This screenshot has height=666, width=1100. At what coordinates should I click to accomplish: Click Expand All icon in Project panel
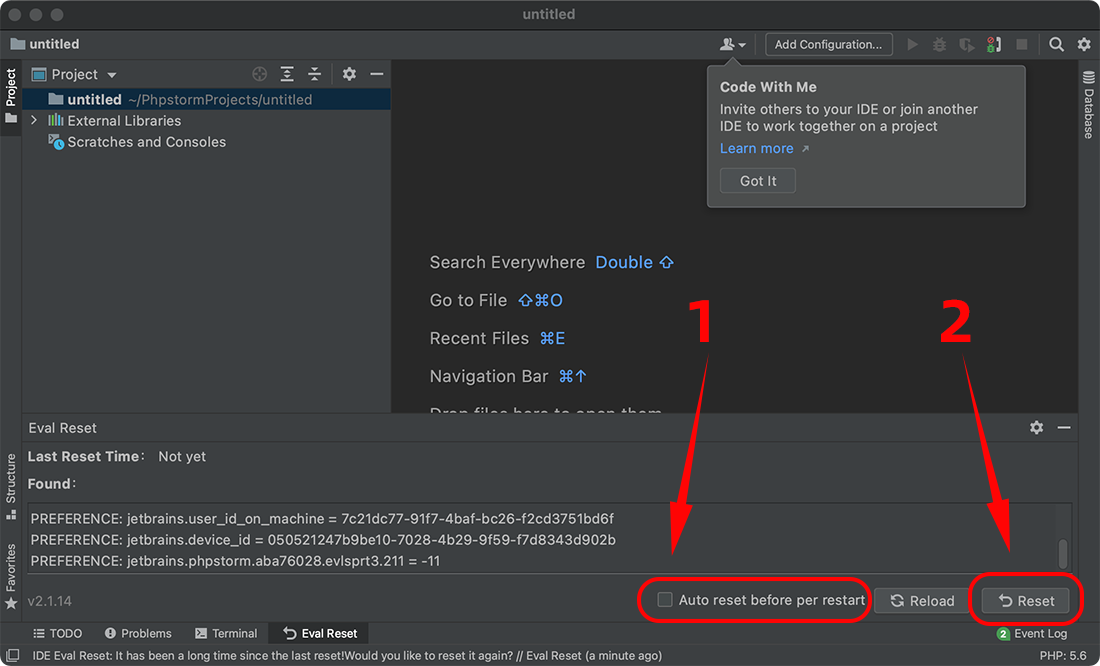coord(287,74)
